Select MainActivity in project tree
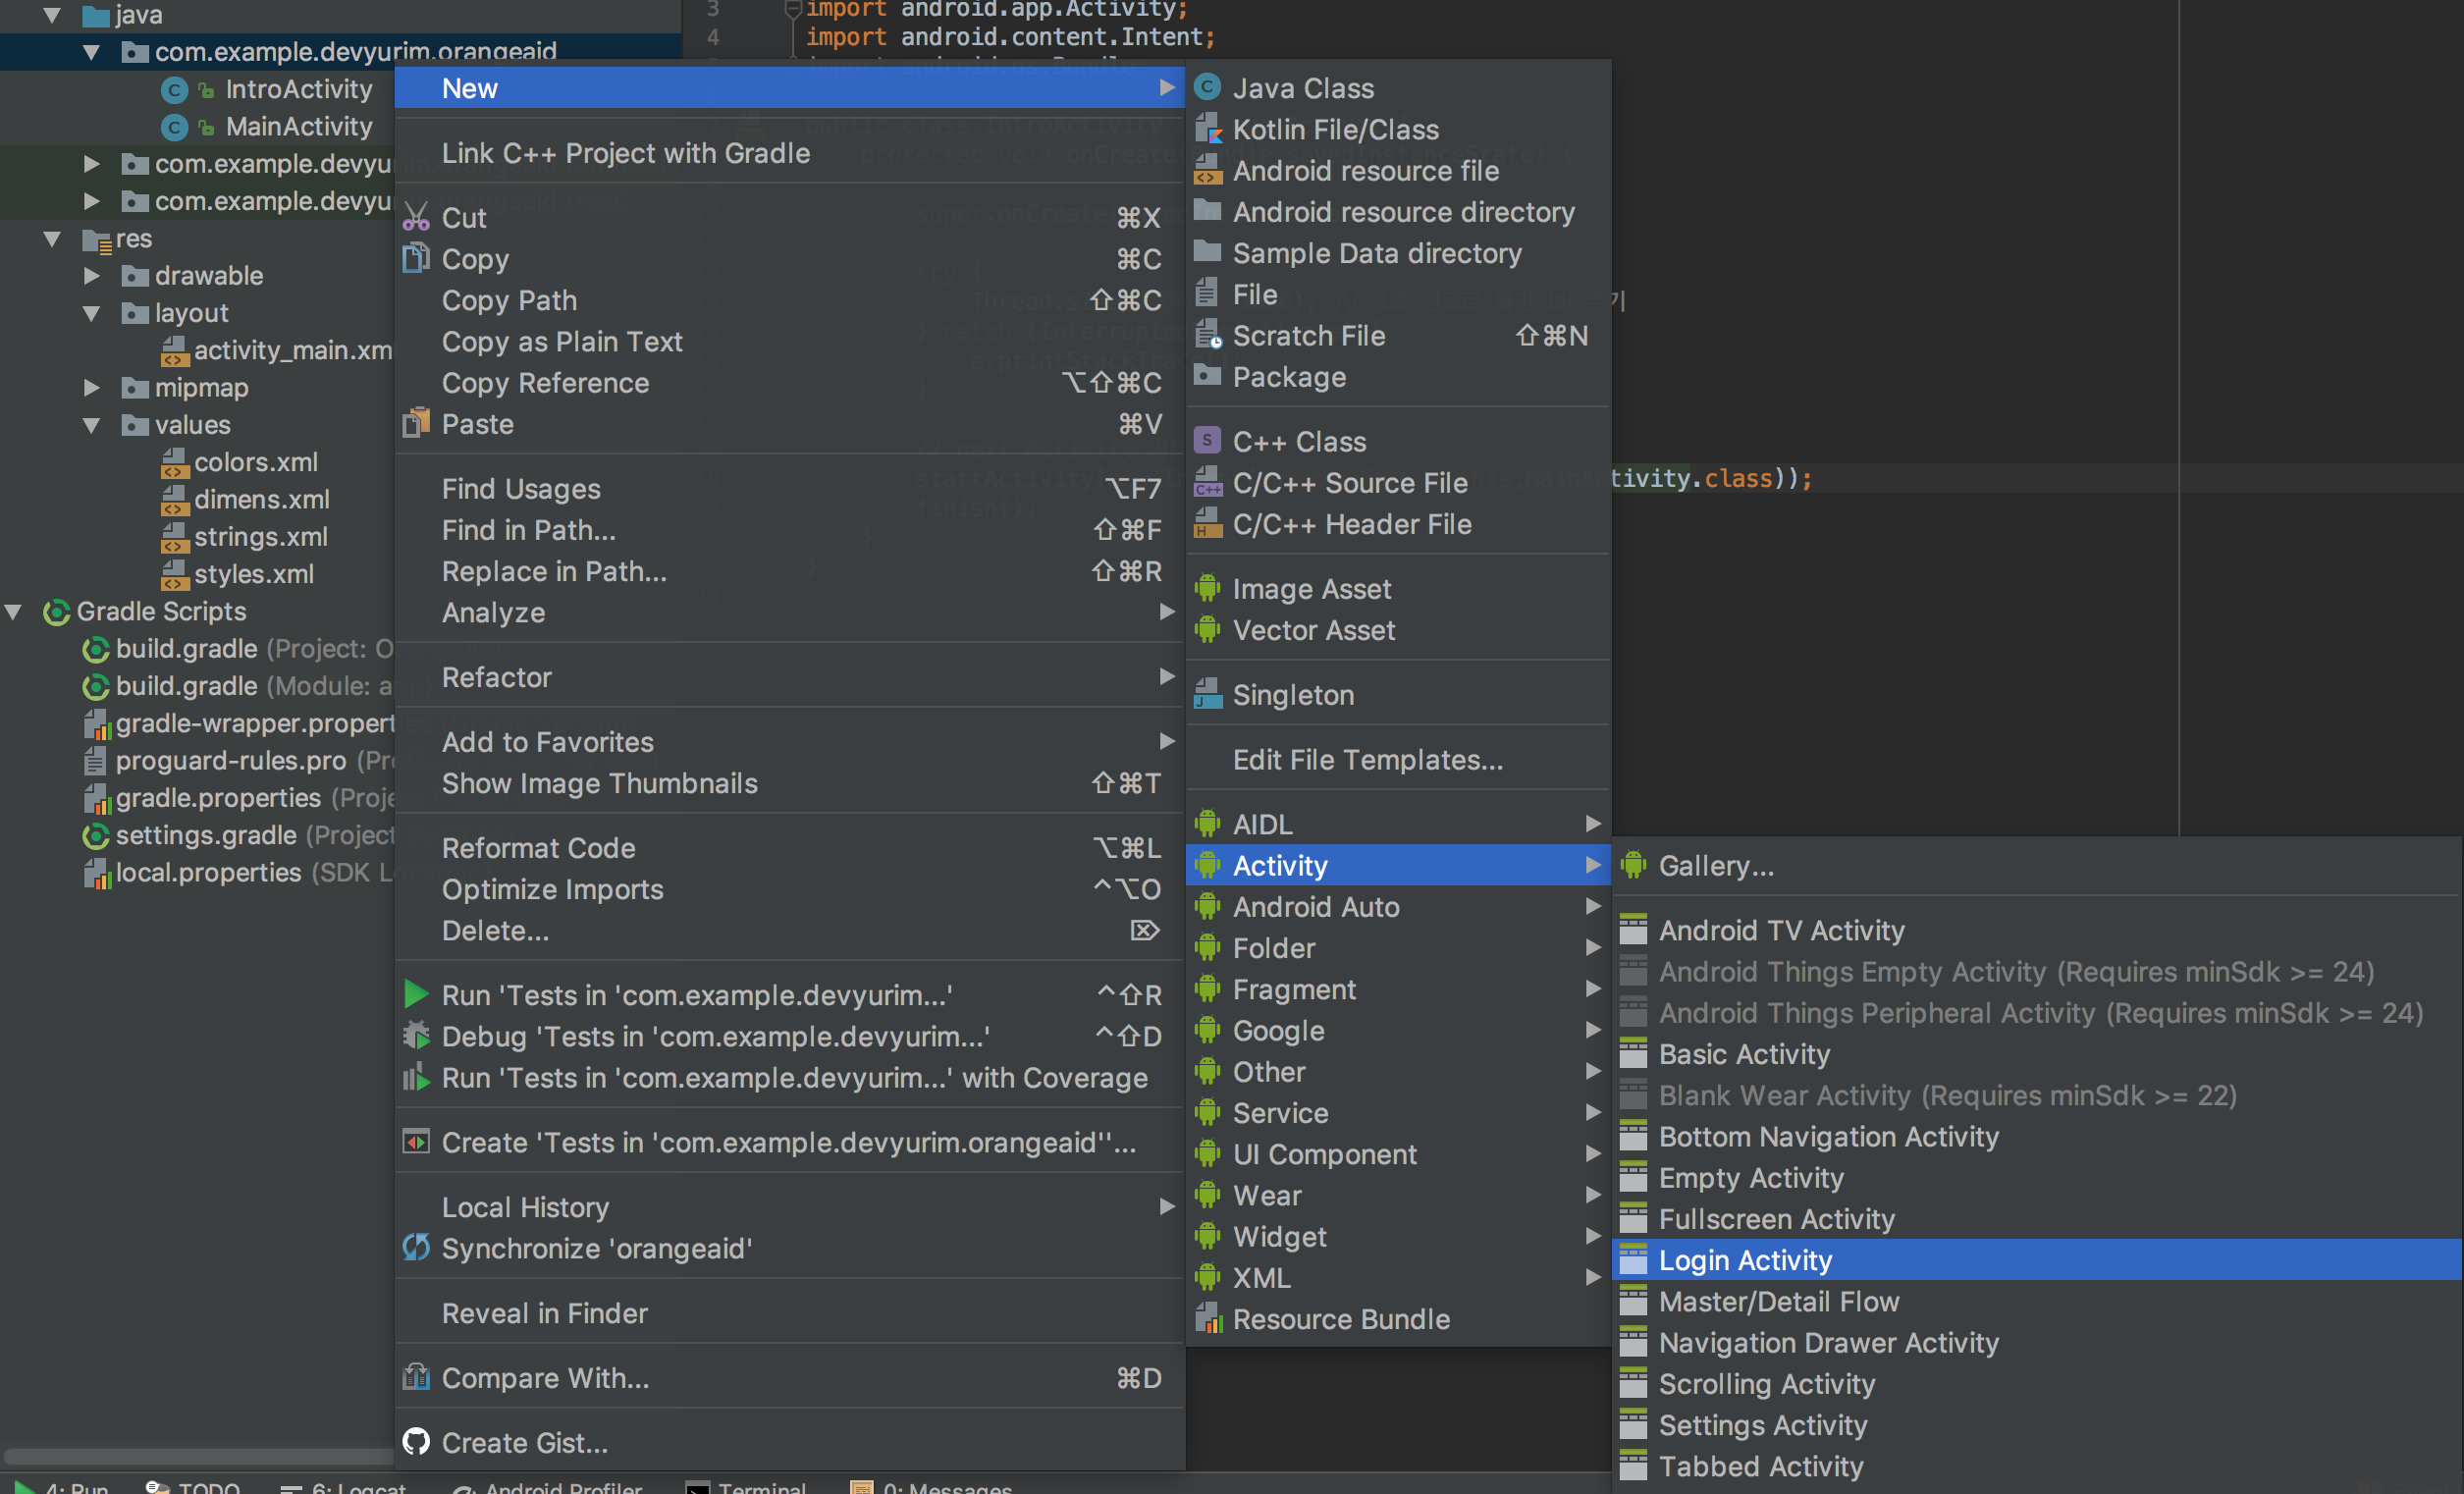 [299, 127]
